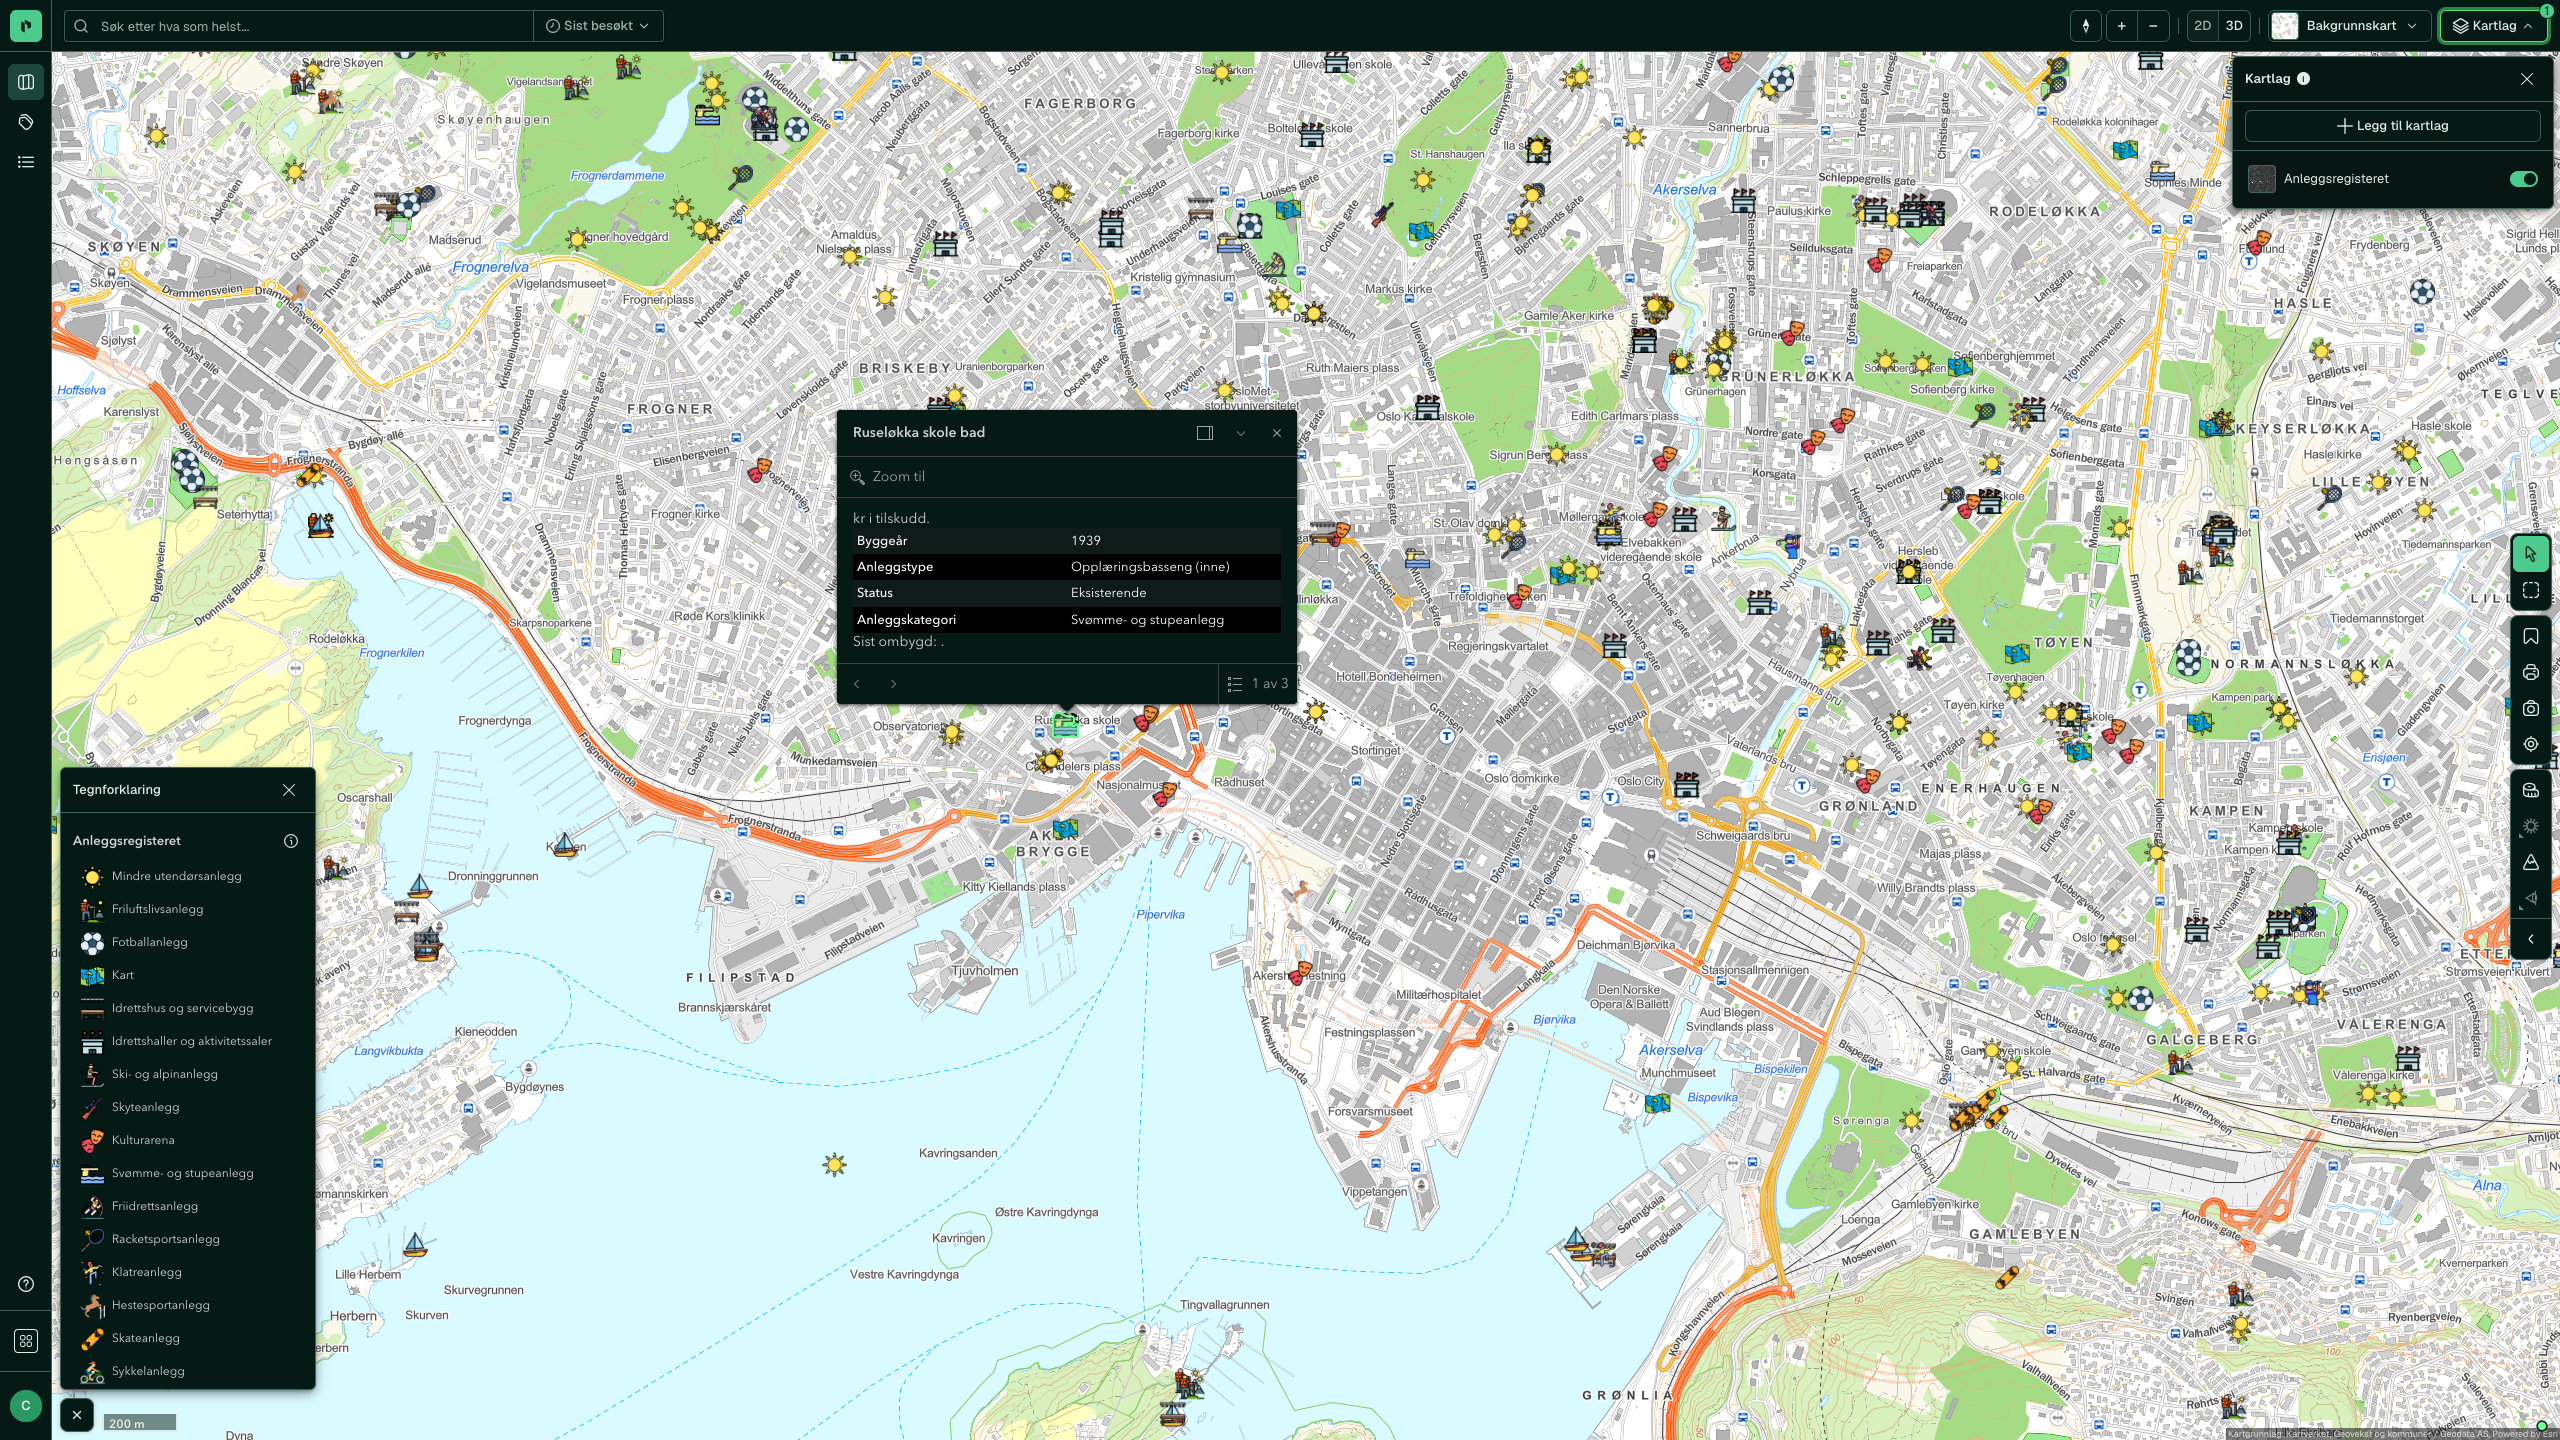The image size is (2560, 1440).
Task: Open the user avatar C
Action: click(x=26, y=1406)
